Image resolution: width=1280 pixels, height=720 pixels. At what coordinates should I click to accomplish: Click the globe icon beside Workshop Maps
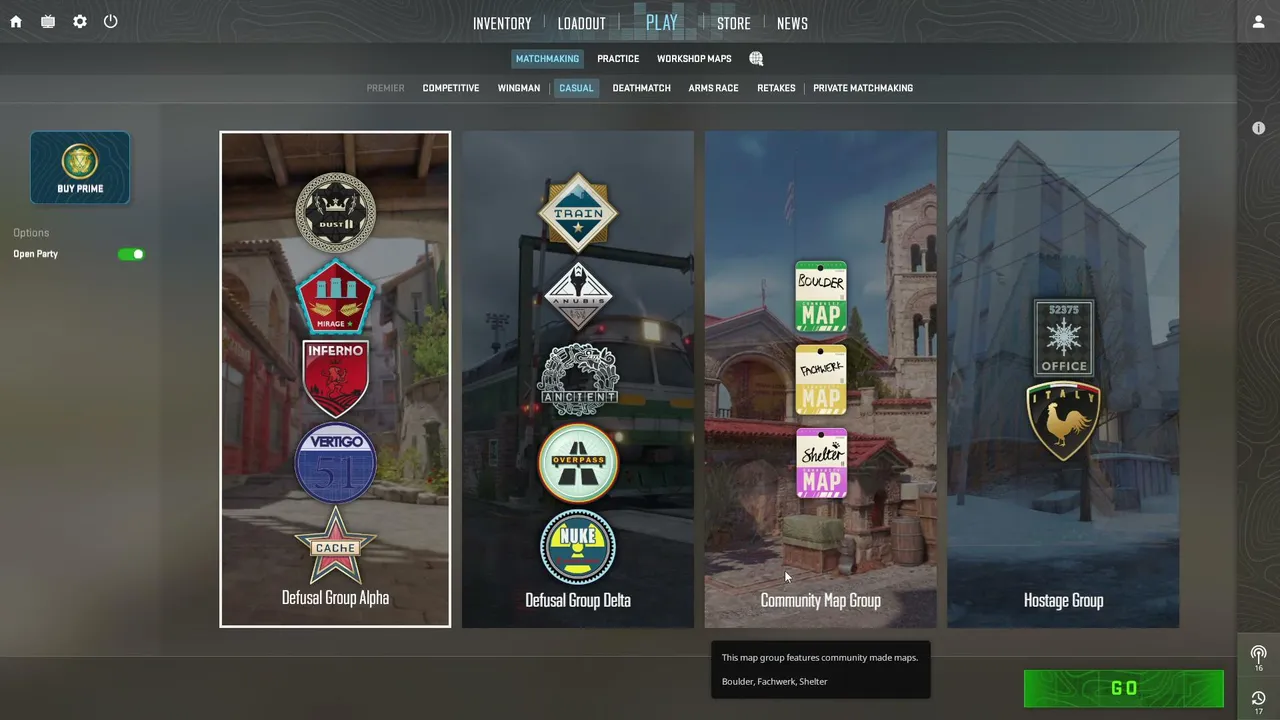tap(756, 59)
